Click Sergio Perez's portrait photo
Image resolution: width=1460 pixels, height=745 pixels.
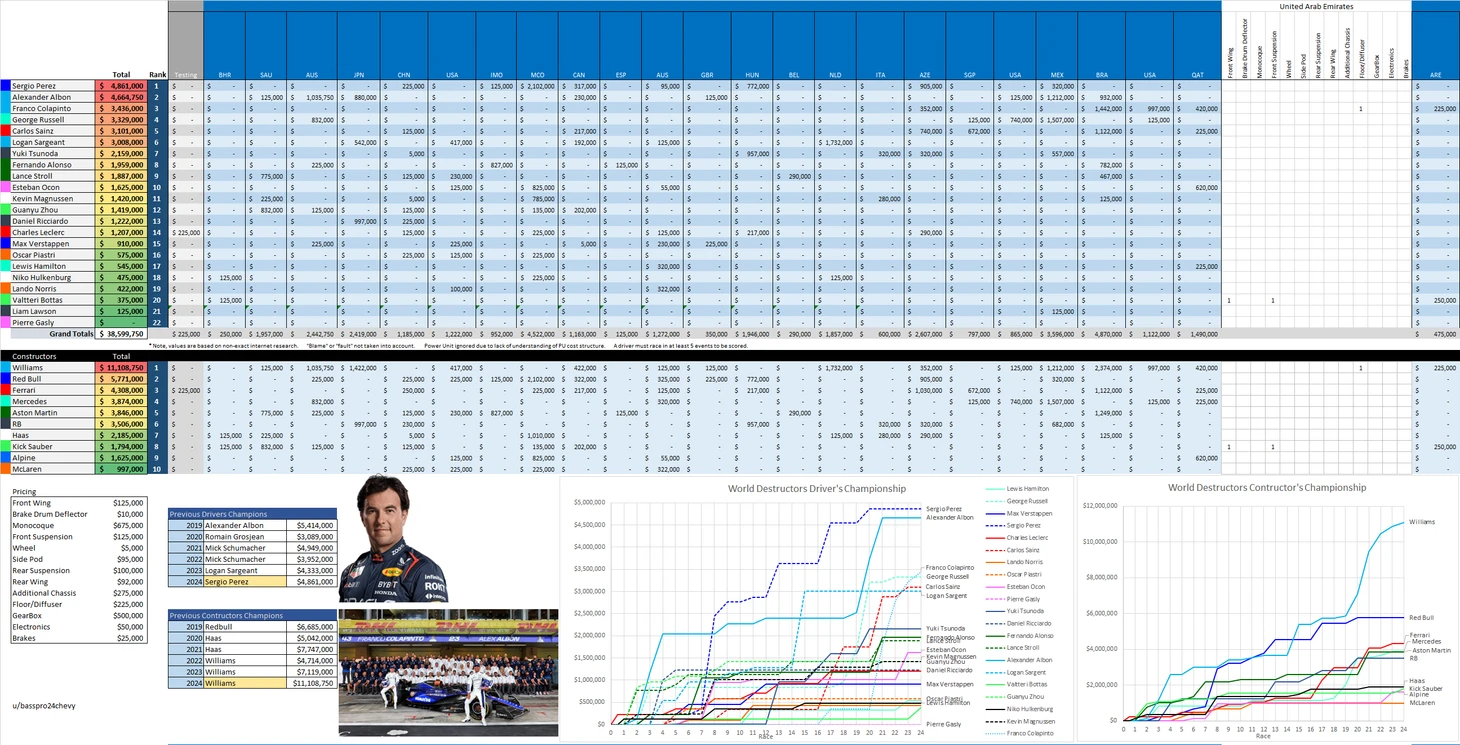click(393, 538)
